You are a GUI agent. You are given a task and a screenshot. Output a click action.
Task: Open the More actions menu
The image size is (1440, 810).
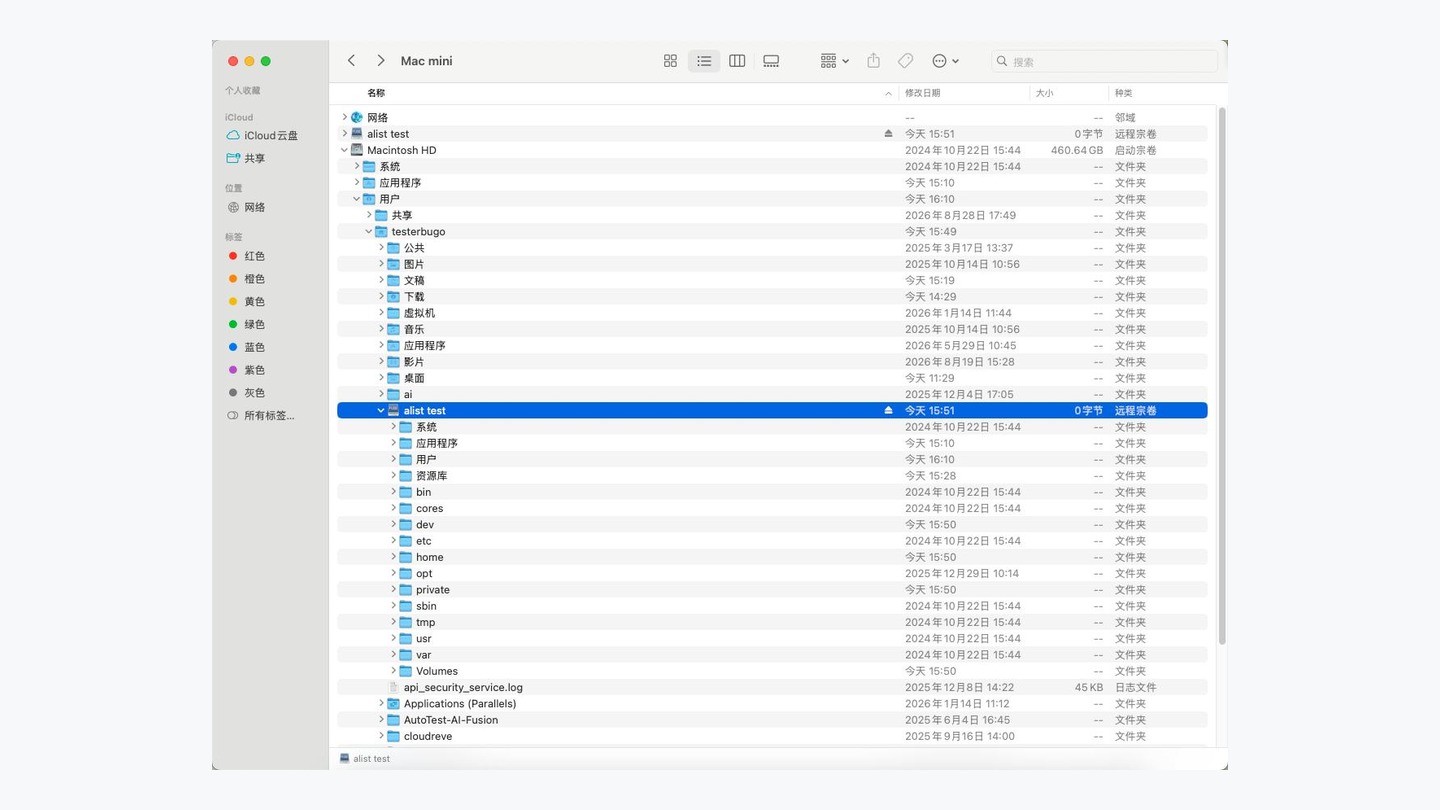(945, 61)
